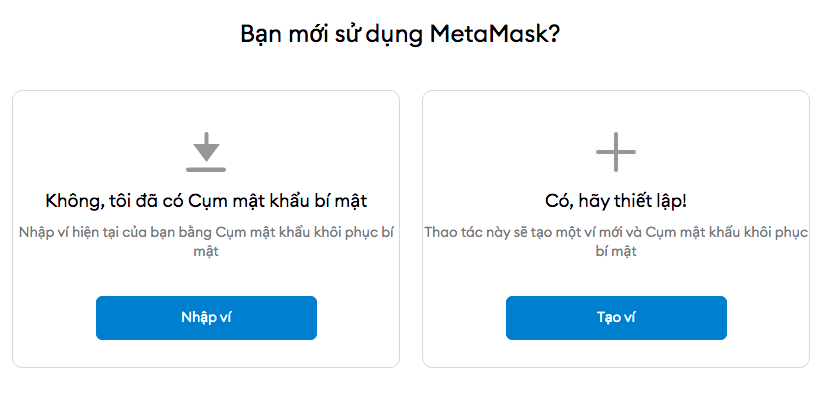The width and height of the screenshot is (823, 403).
Task: Click the Có, hãy thiết lập! heading
Action: (616, 202)
